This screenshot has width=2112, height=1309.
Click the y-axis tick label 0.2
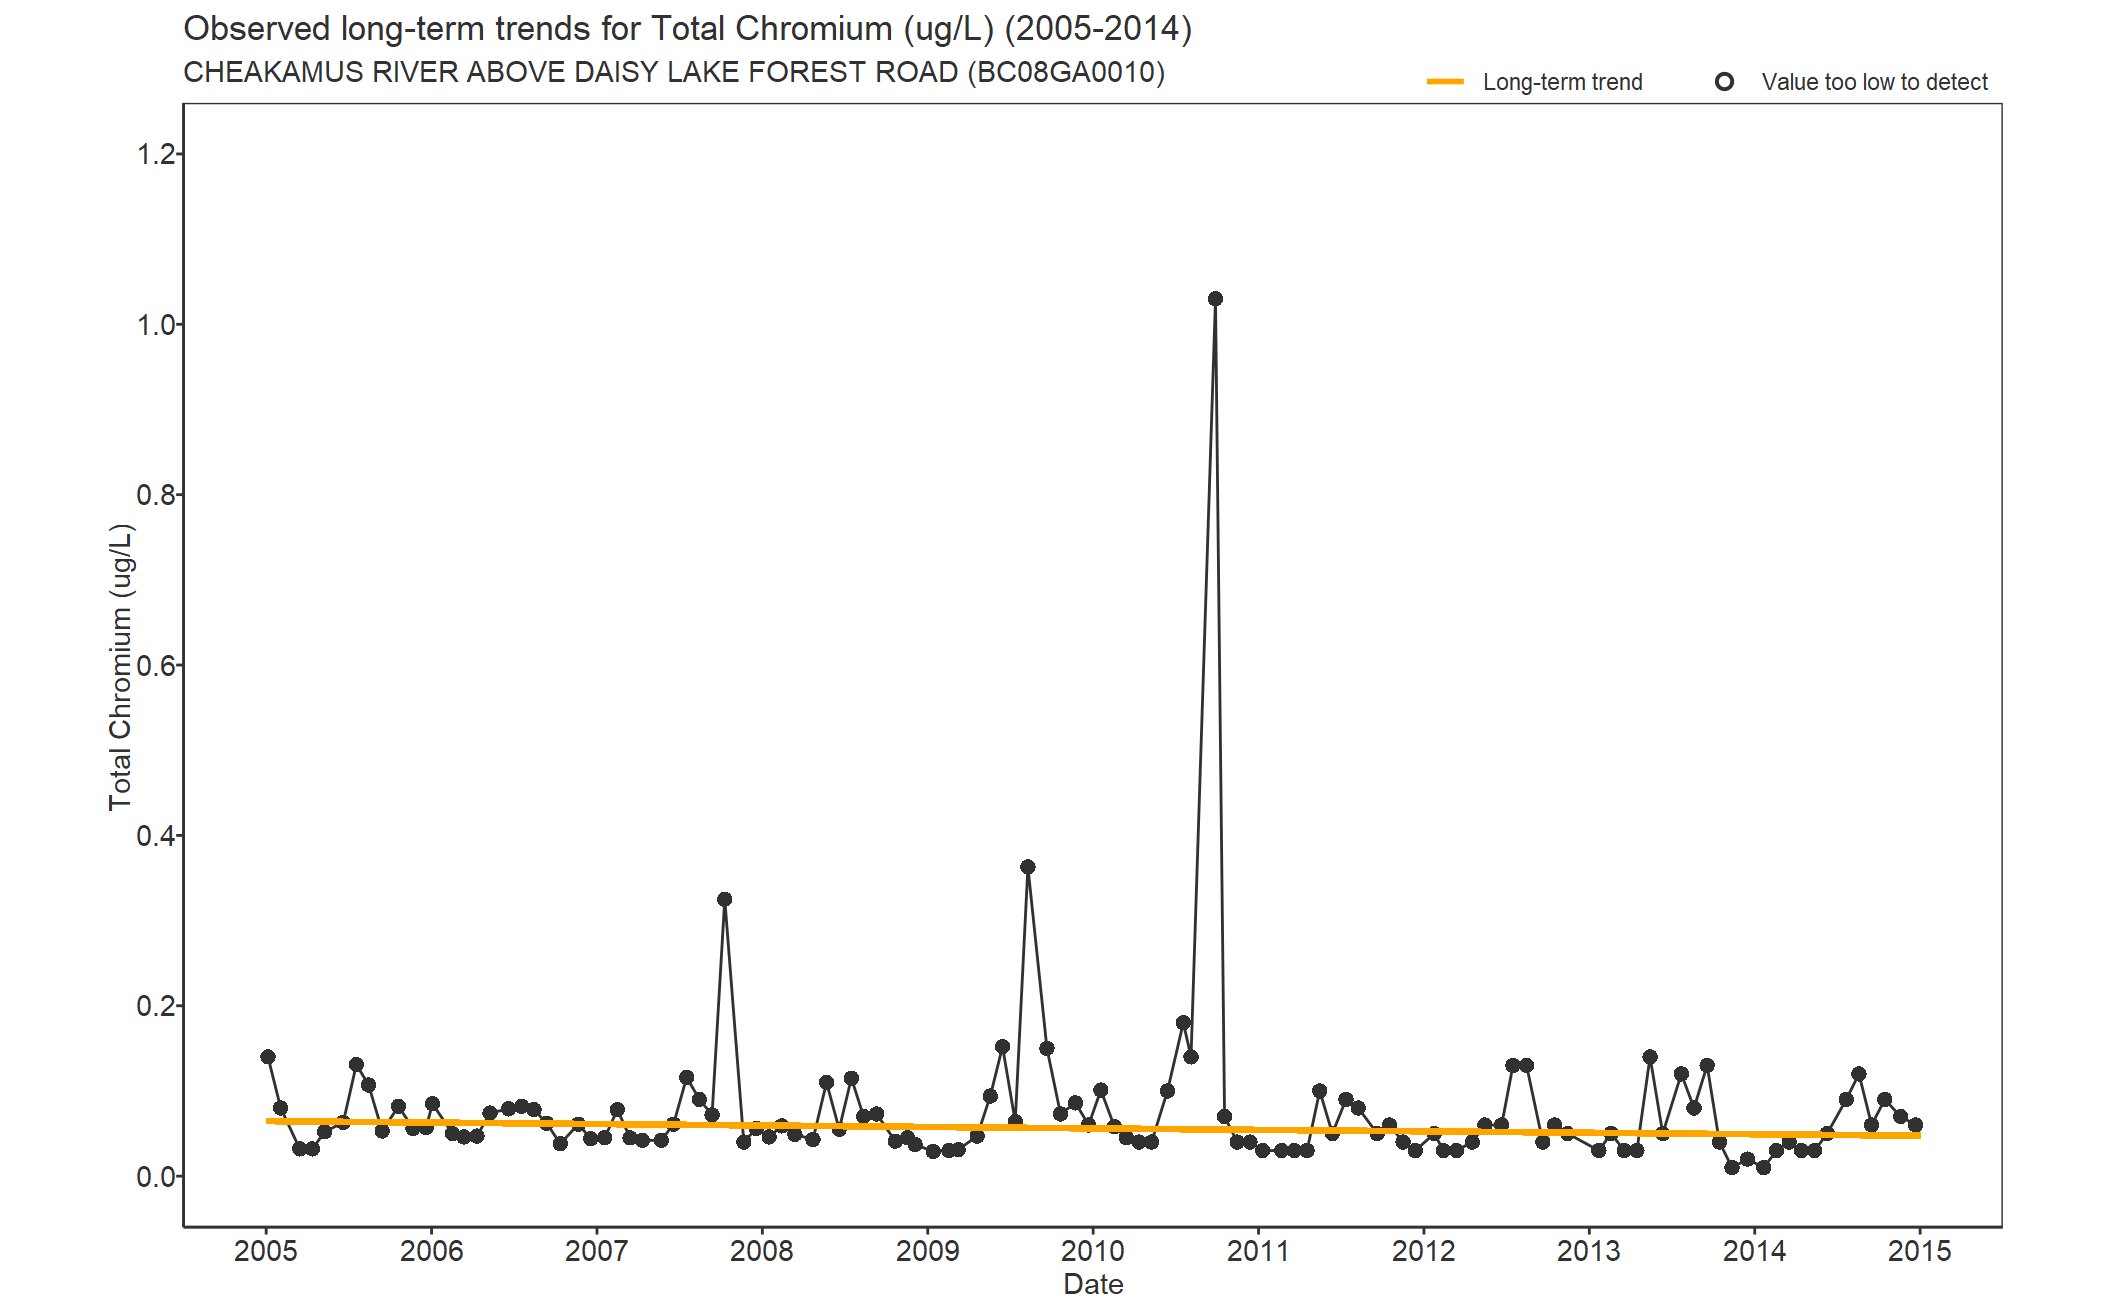[156, 1006]
